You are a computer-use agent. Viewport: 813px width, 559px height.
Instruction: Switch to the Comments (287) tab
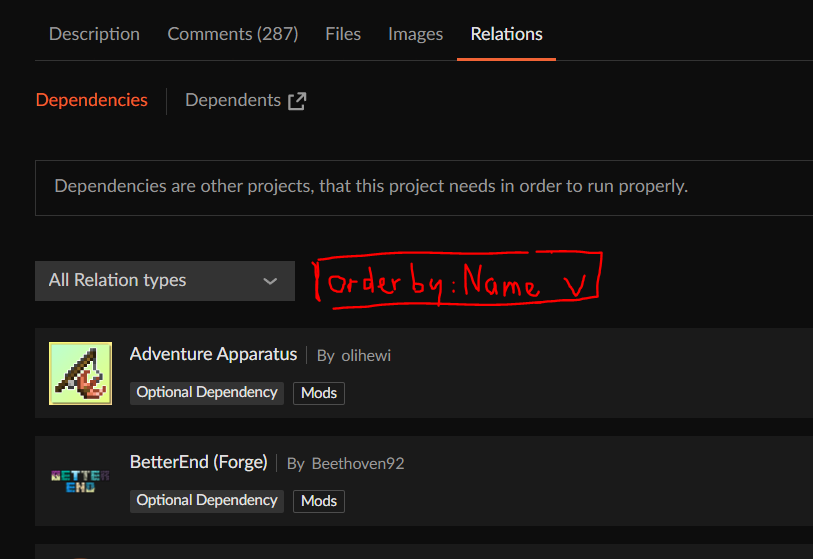[x=232, y=34]
